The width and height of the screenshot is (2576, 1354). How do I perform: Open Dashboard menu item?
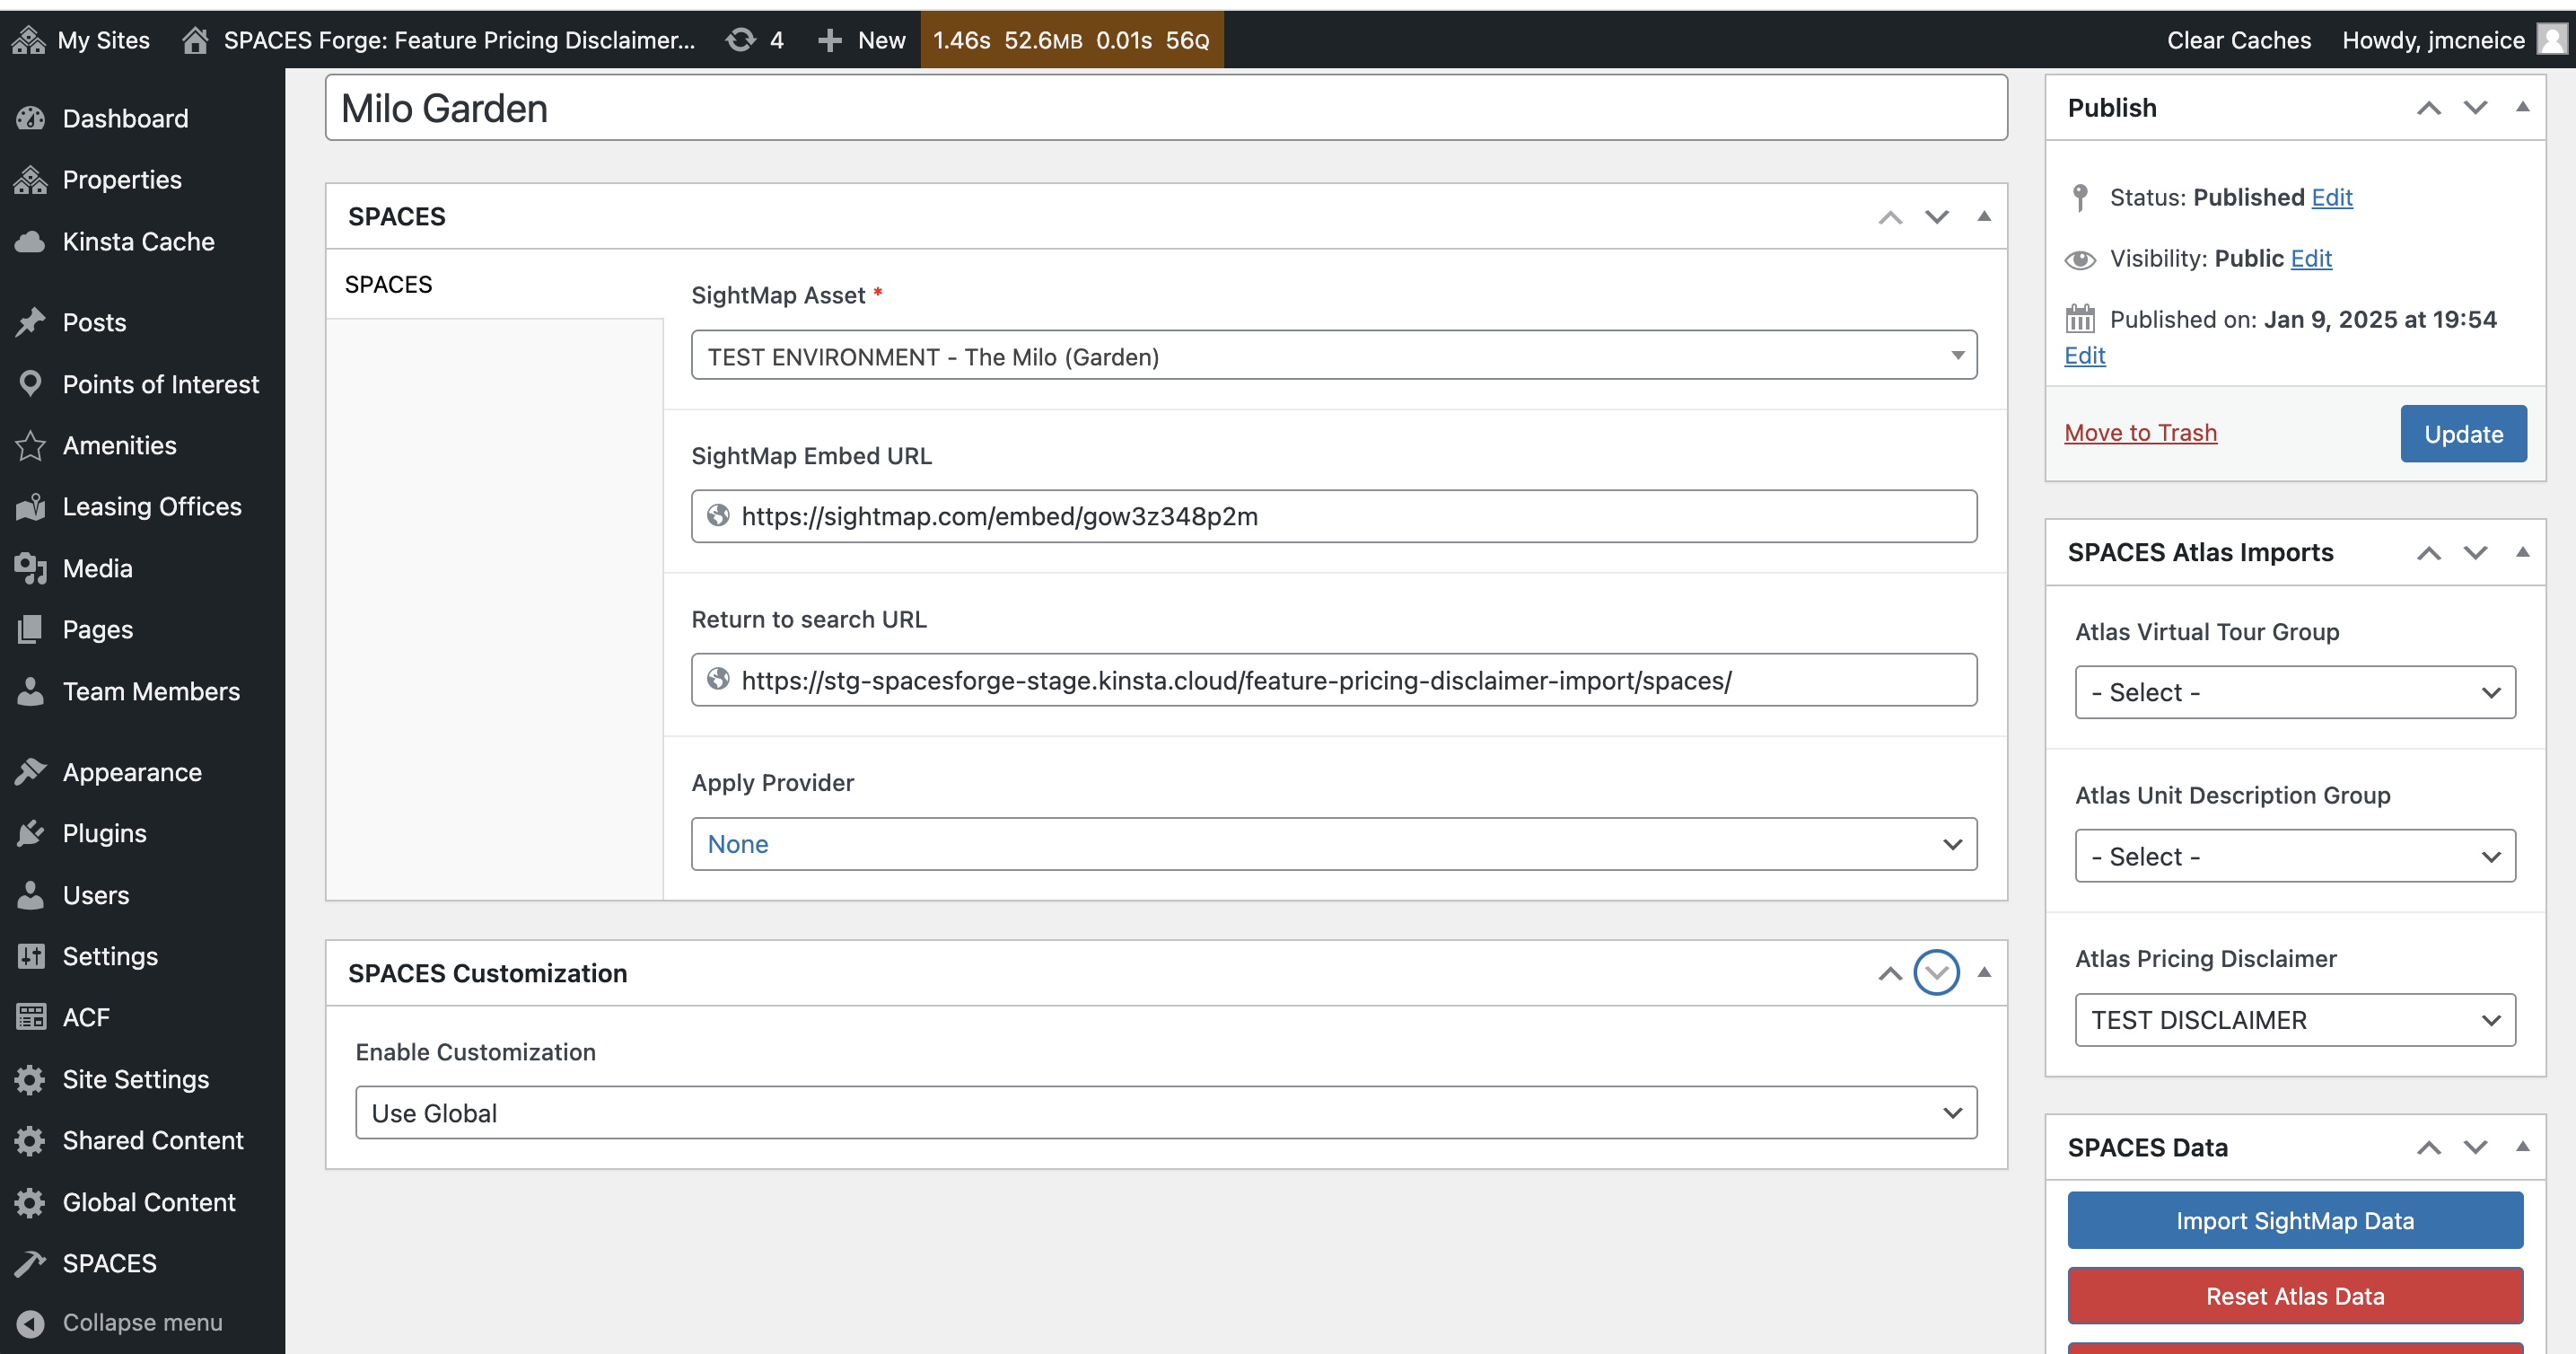pos(142,119)
